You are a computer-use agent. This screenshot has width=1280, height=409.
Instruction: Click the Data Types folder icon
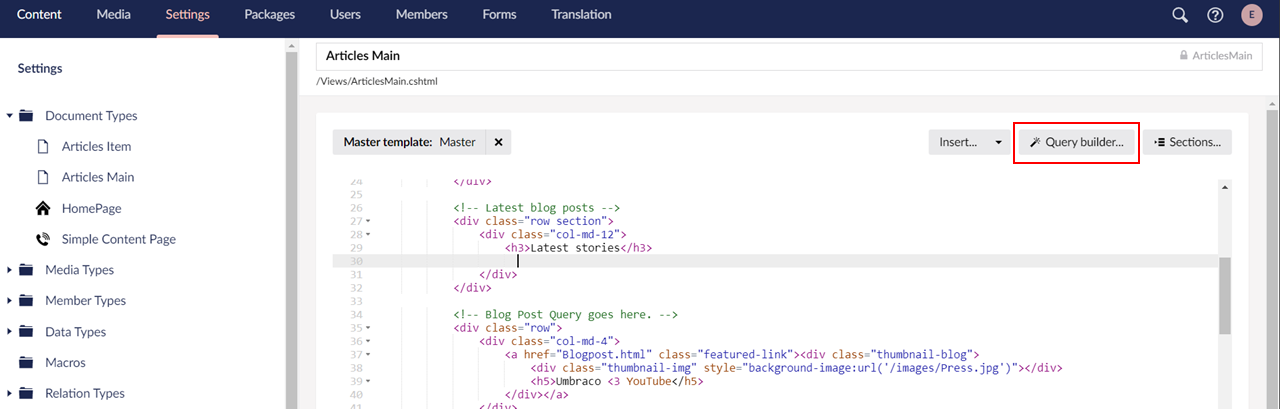tap(27, 332)
